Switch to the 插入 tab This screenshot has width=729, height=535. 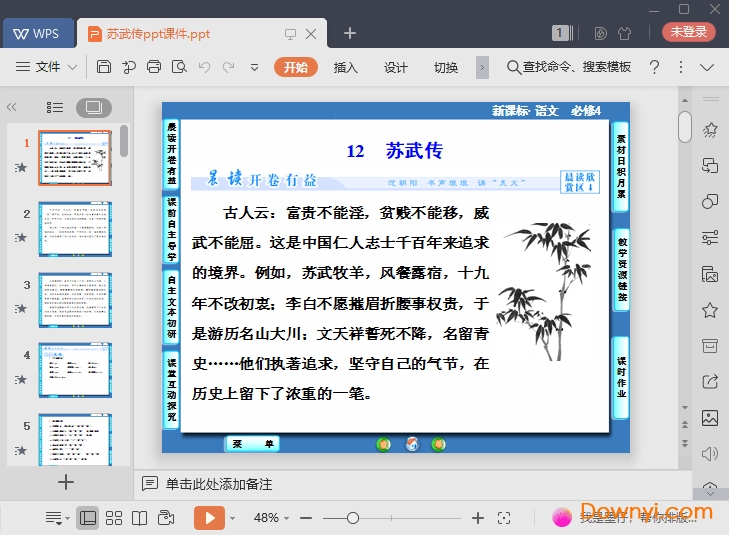[x=345, y=67]
